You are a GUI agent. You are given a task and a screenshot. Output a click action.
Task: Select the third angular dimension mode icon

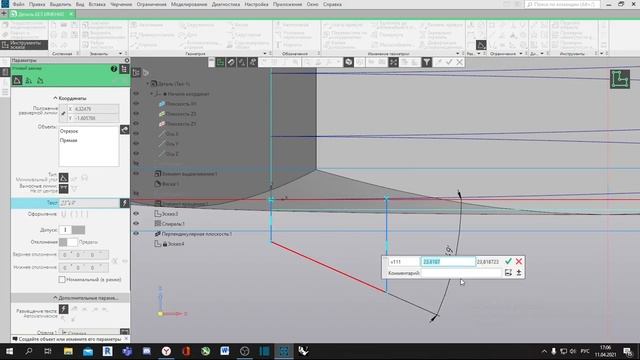coord(40,80)
